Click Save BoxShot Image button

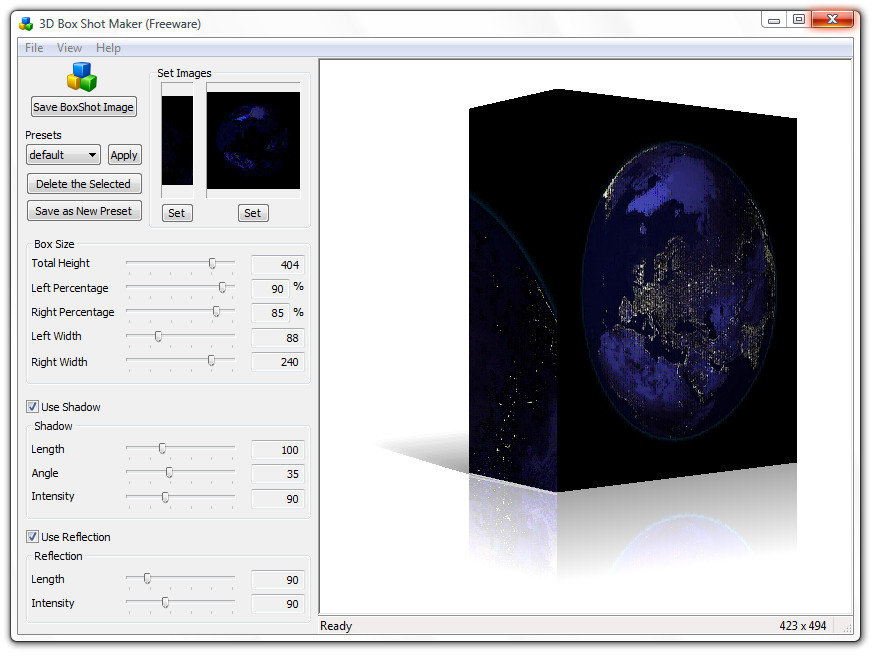pos(84,107)
